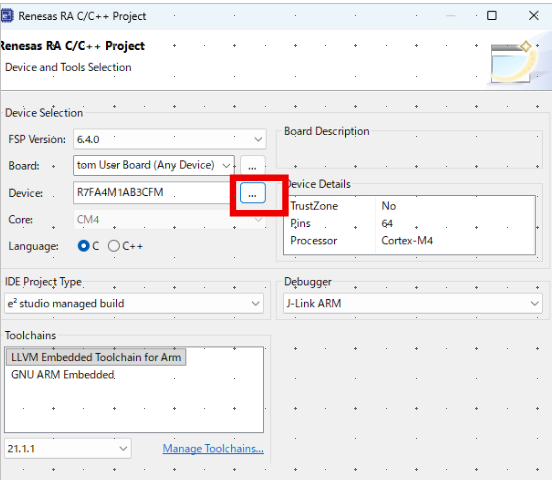Click the Renesas project window title icon
This screenshot has height=480, width=552.
point(7,16)
